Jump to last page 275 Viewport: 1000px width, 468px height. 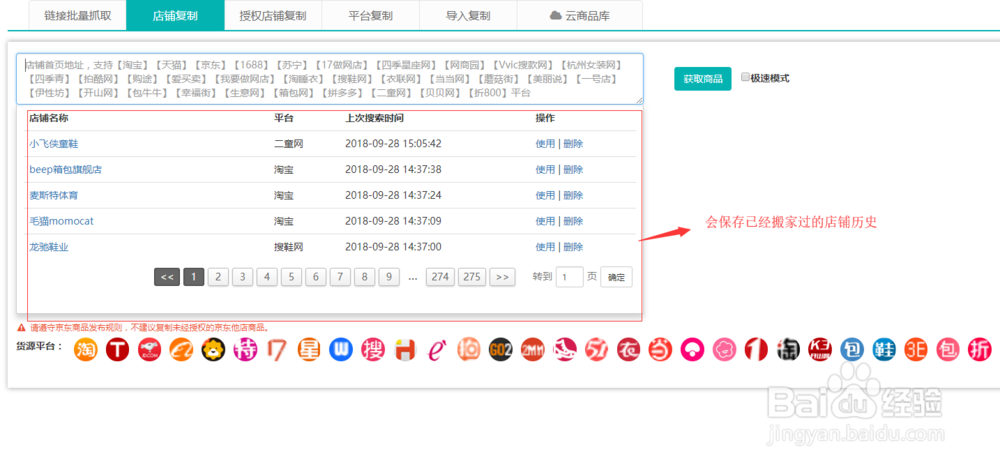point(472,277)
